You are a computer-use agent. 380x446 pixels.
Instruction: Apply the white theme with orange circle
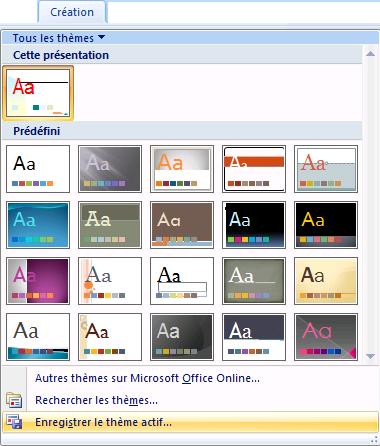(x=110, y=281)
